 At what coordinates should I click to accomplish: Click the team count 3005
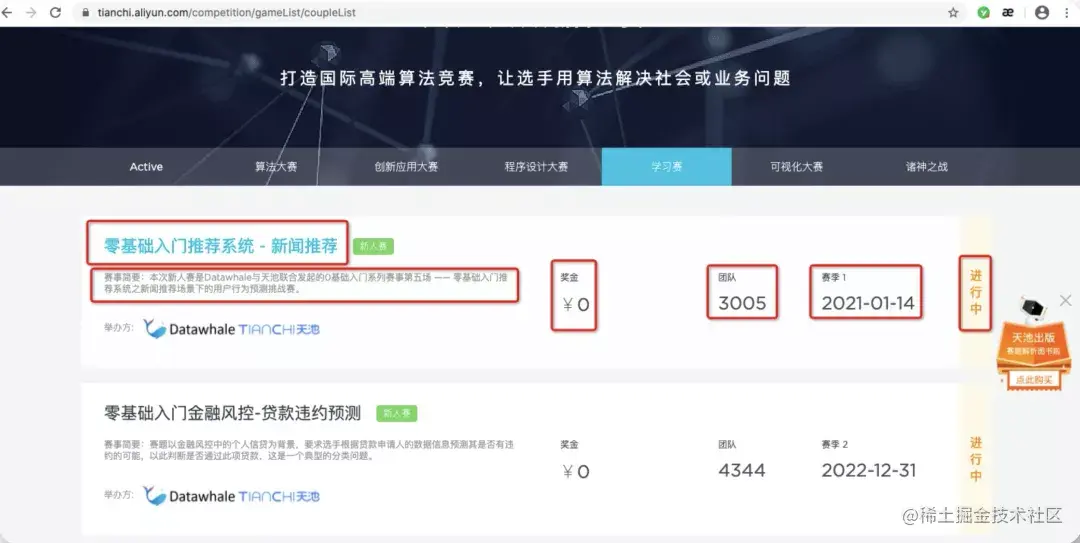(742, 303)
